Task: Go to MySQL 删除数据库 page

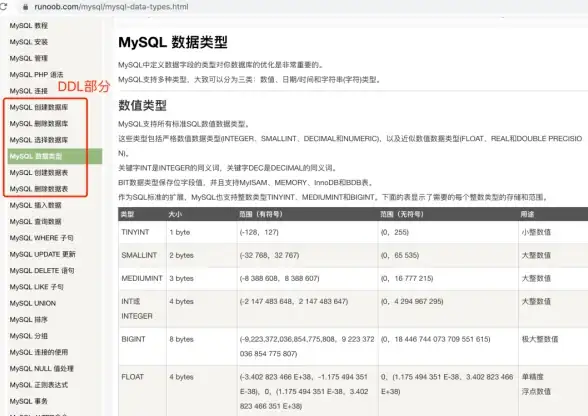Action: [x=39, y=123]
